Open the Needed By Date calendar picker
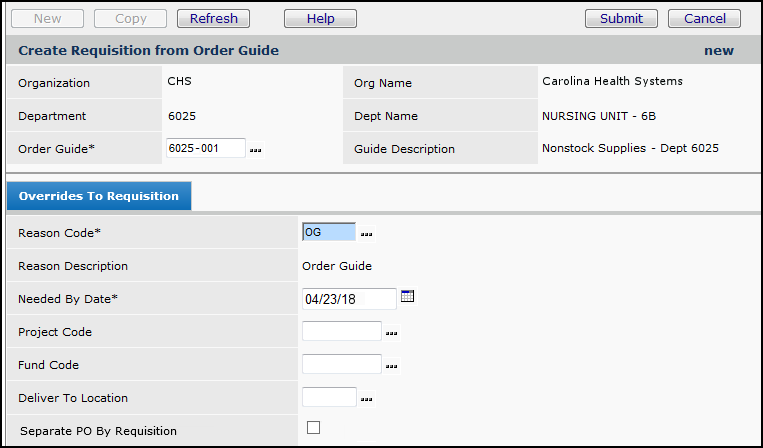Image resolution: width=763 pixels, height=448 pixels. [x=407, y=297]
